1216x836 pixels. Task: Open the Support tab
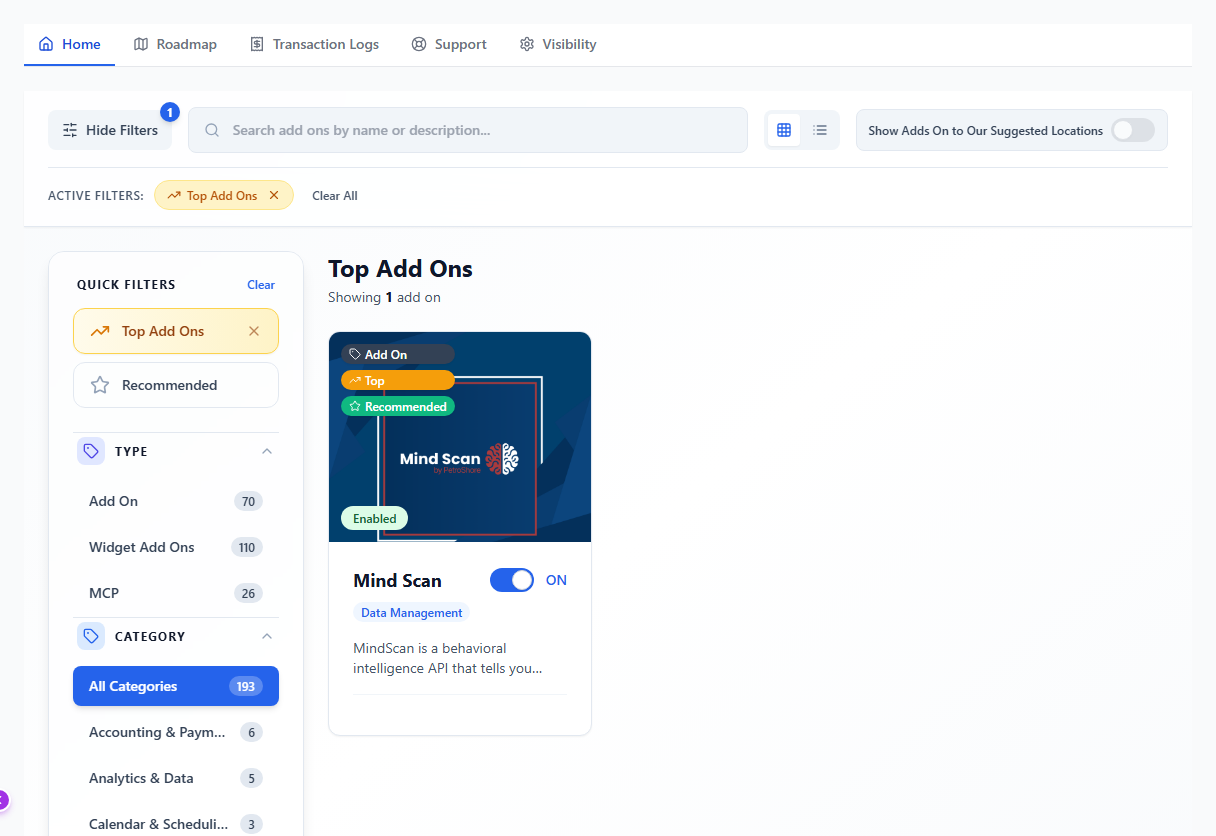click(449, 44)
